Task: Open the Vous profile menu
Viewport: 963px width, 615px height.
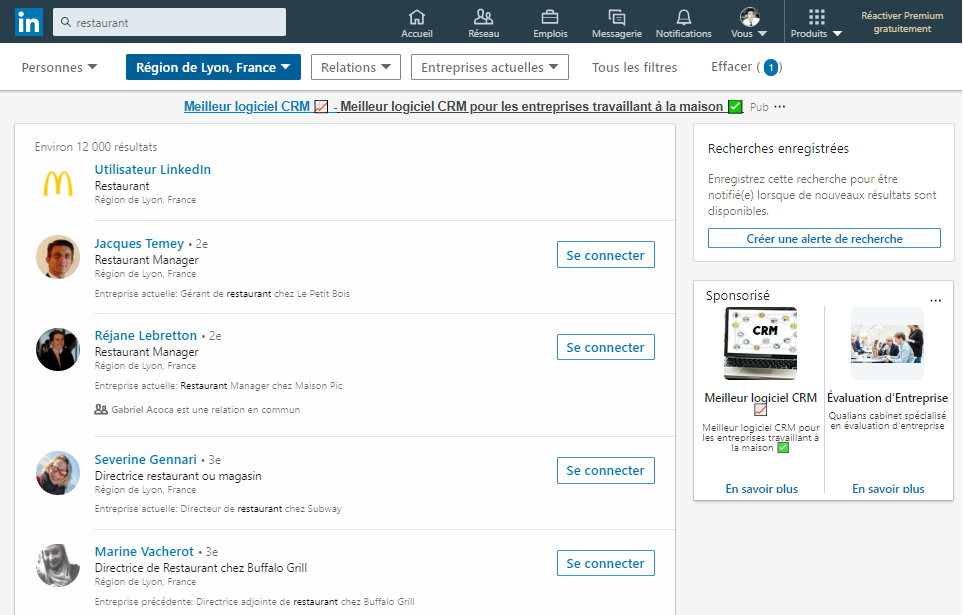Action: 749,23
